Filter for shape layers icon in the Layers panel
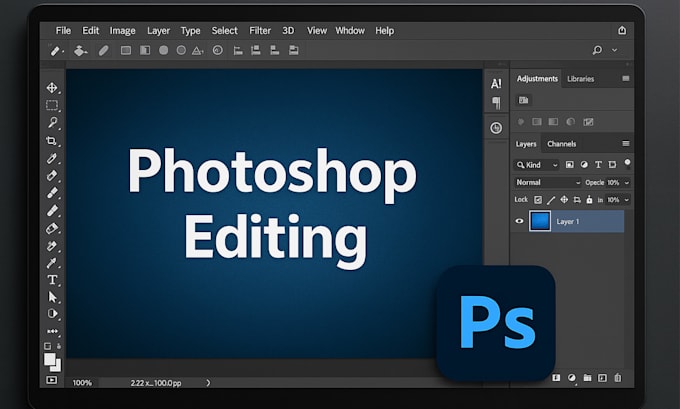Image resolution: width=680 pixels, height=409 pixels. pos(612,164)
